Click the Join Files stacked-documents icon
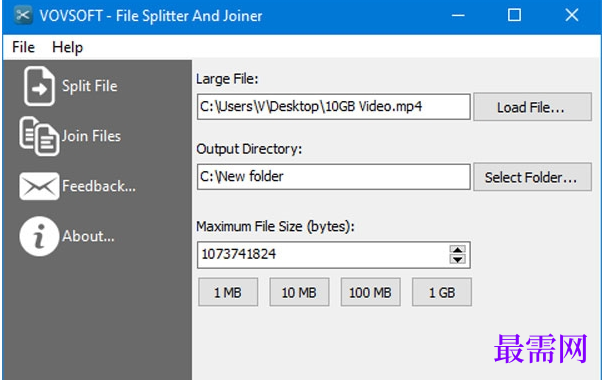Image resolution: width=606 pixels, height=380 pixels. coord(39,136)
